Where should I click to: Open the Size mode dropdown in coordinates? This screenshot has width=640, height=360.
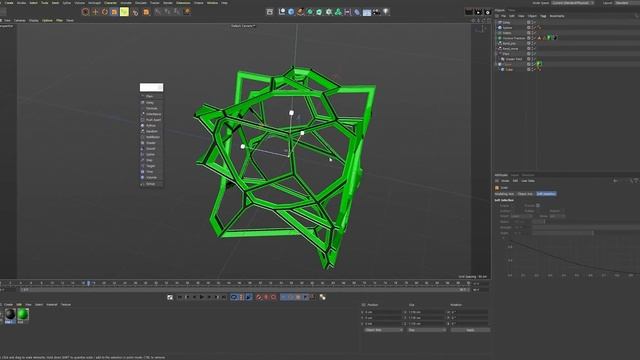click(x=427, y=330)
